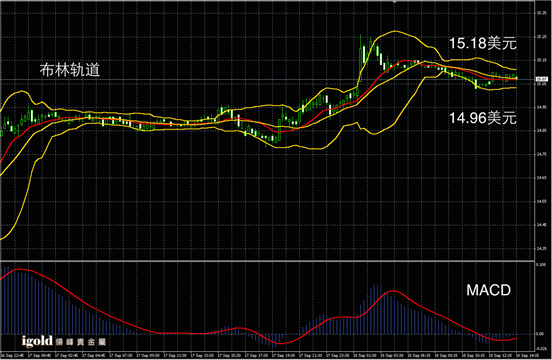Click the 14.35 price axis label
The image size is (552, 360).
coord(541,248)
